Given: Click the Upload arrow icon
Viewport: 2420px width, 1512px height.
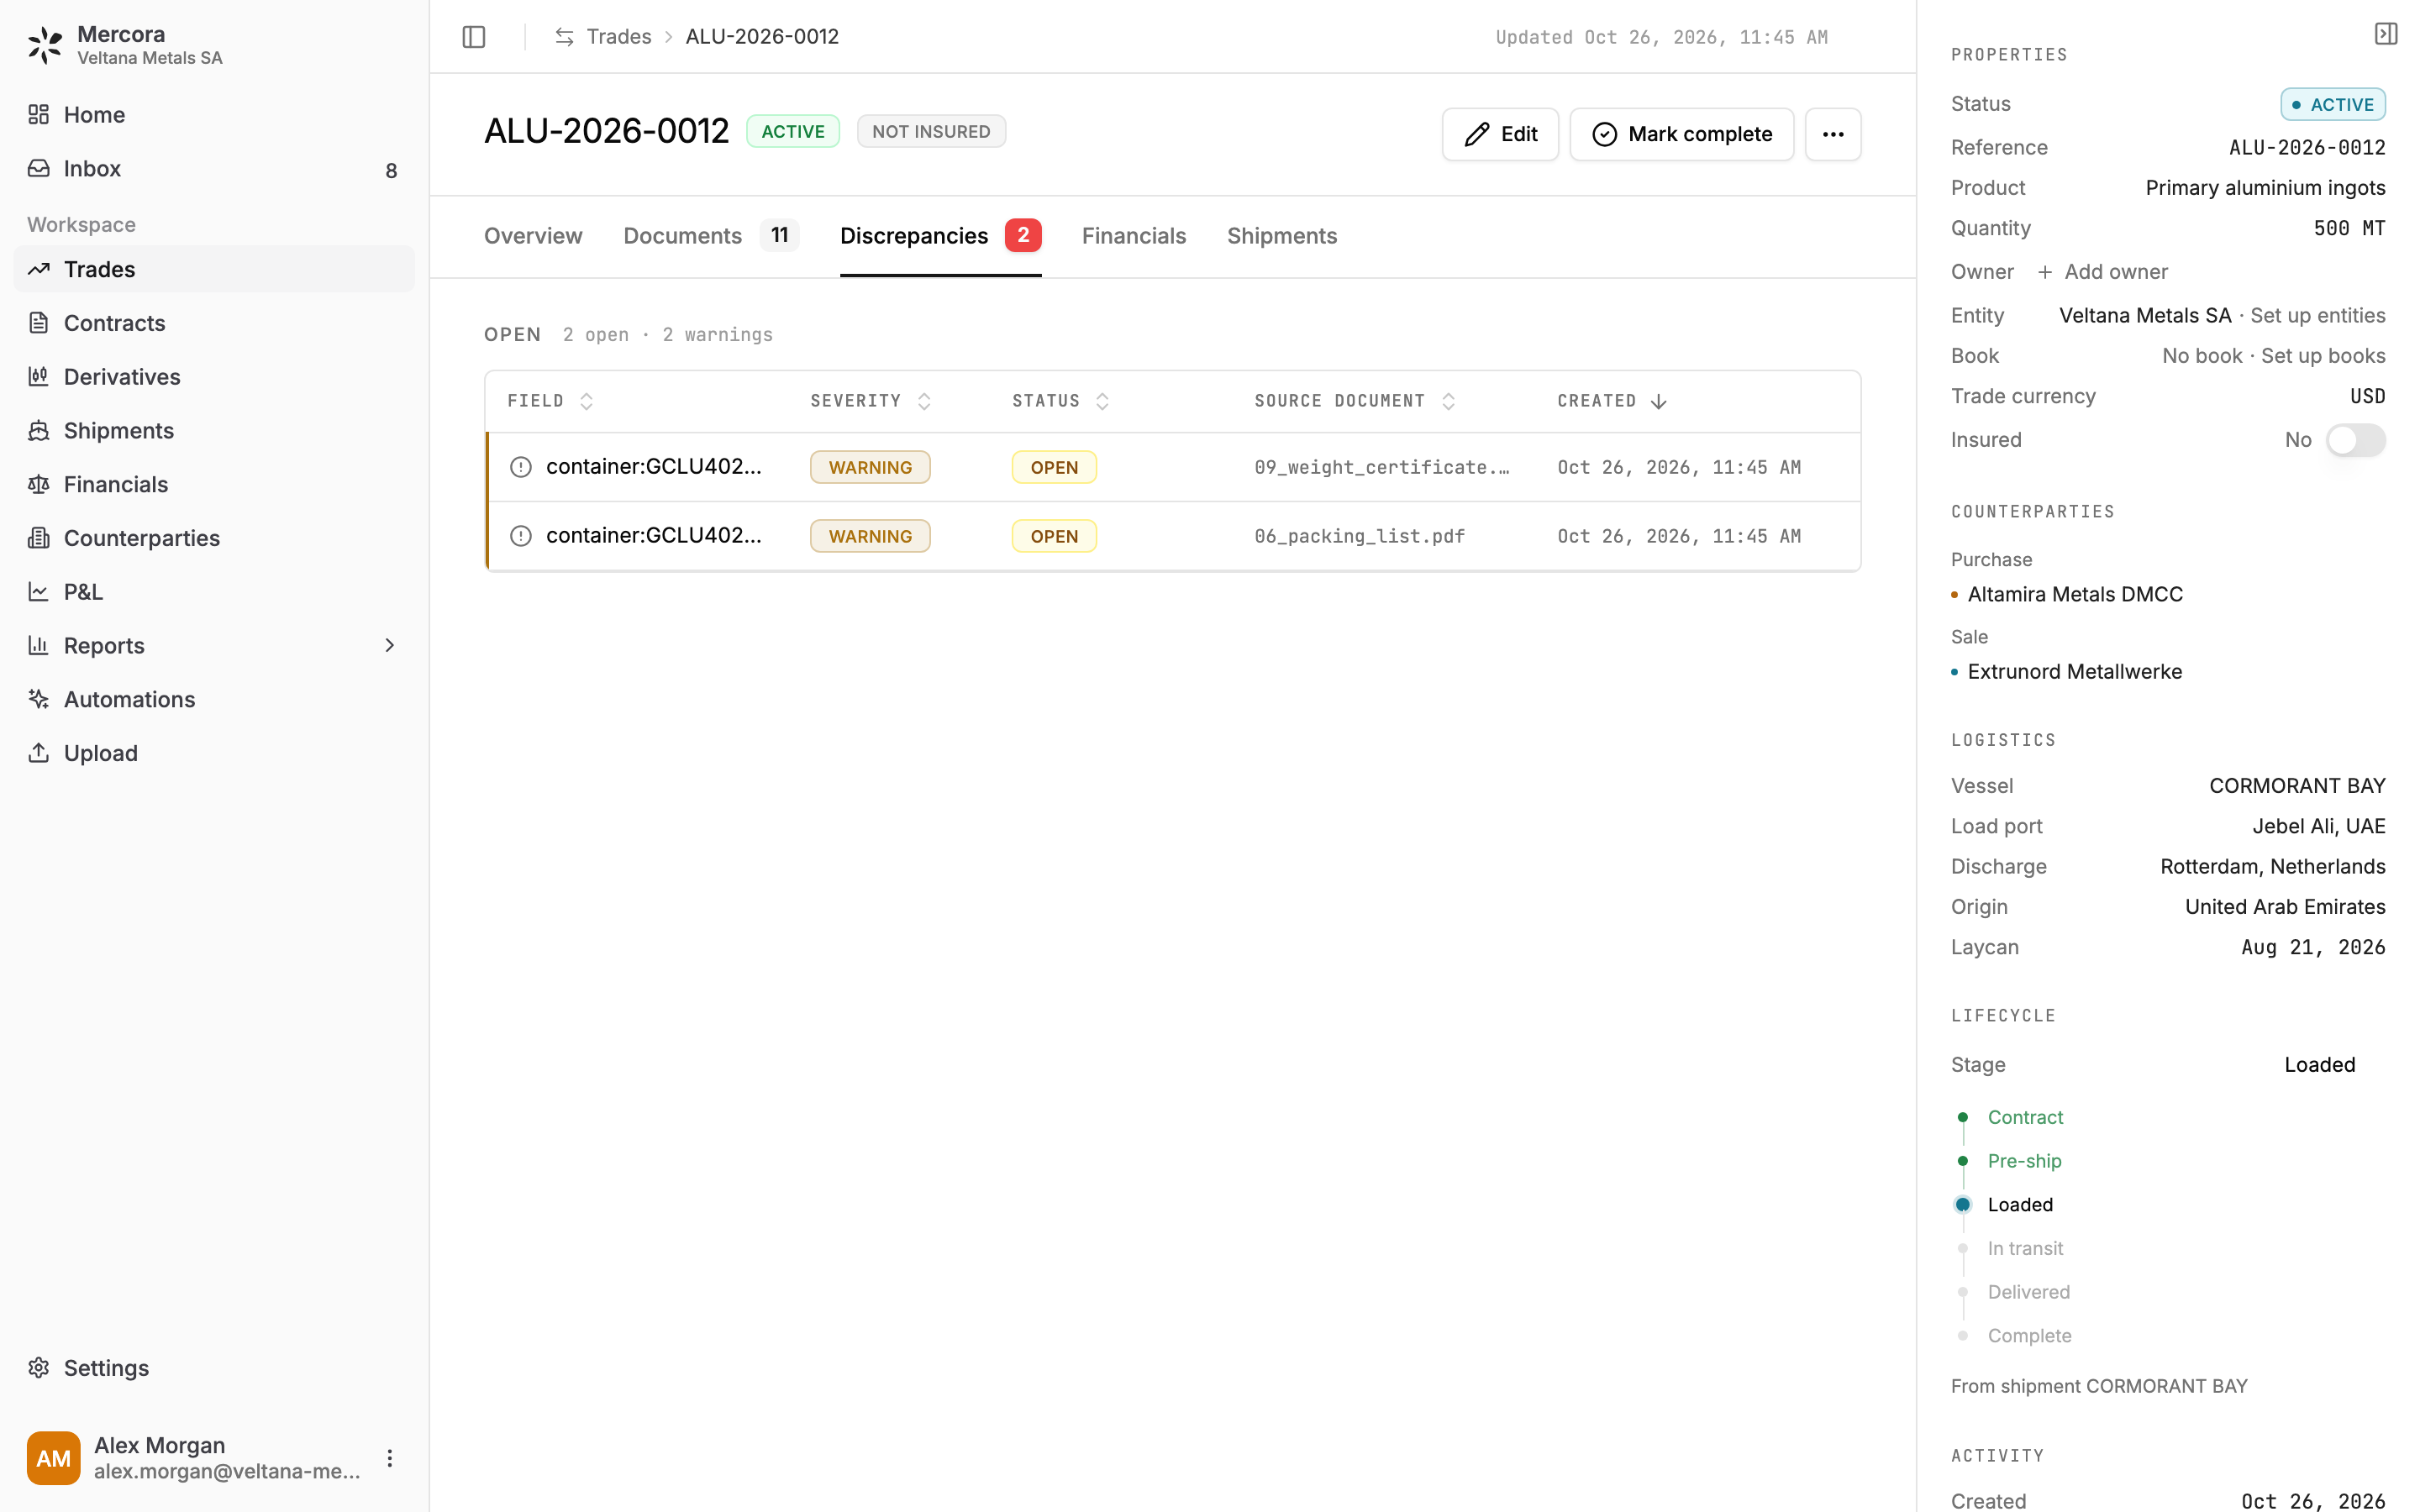Looking at the screenshot, I should 39,753.
